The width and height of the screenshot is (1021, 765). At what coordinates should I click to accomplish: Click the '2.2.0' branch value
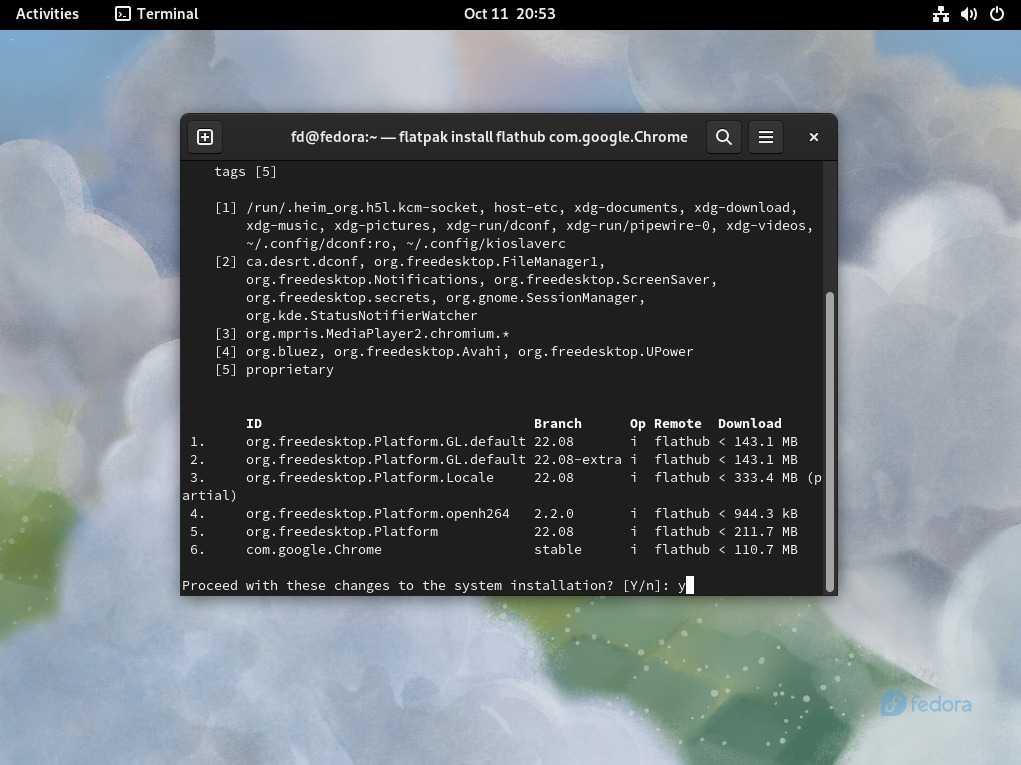point(553,514)
